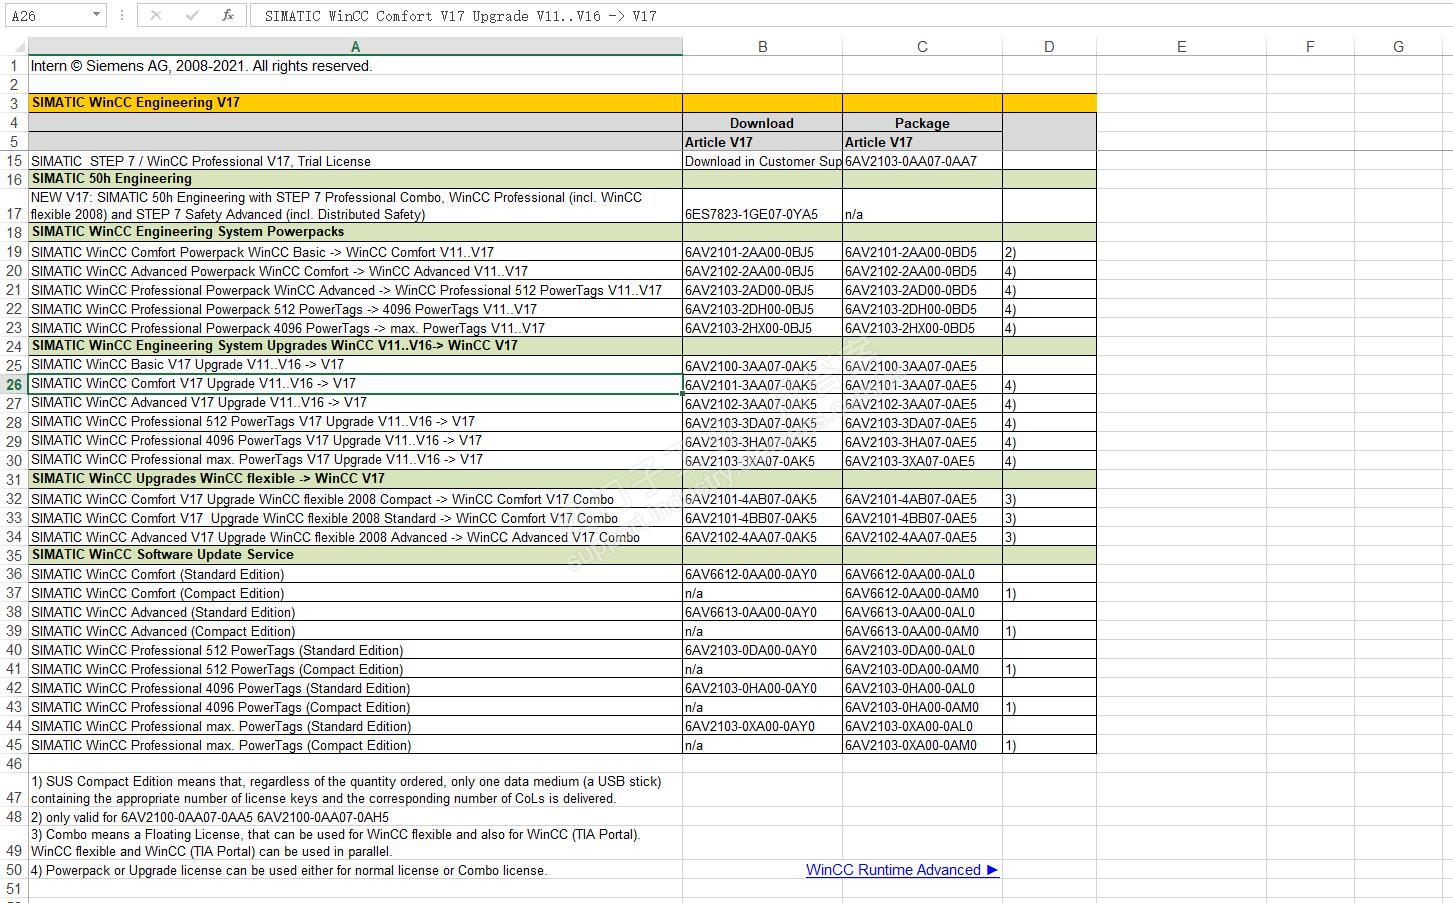Click cell 6AV2102-4AA07-0AE5
This screenshot has height=903, width=1453.
tap(922, 537)
